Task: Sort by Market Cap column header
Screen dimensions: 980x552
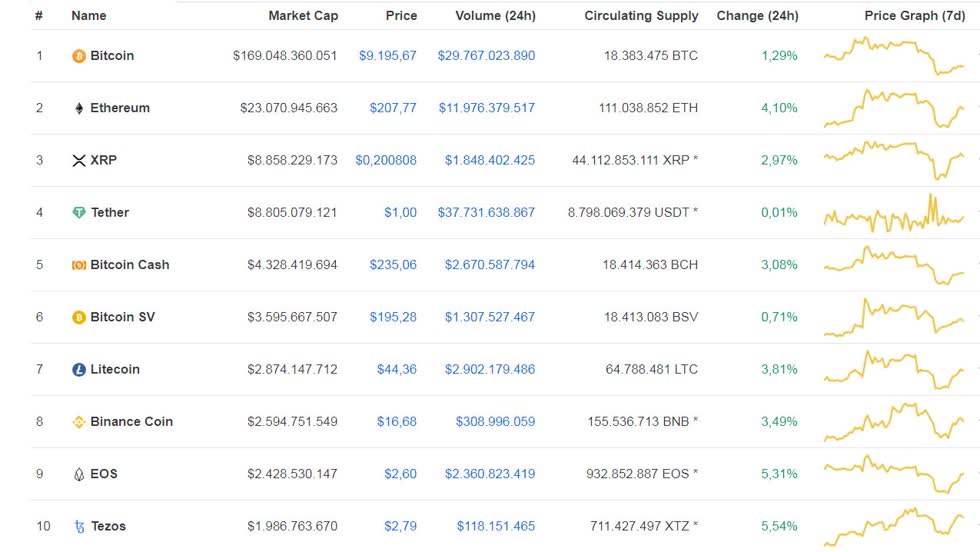Action: click(303, 16)
